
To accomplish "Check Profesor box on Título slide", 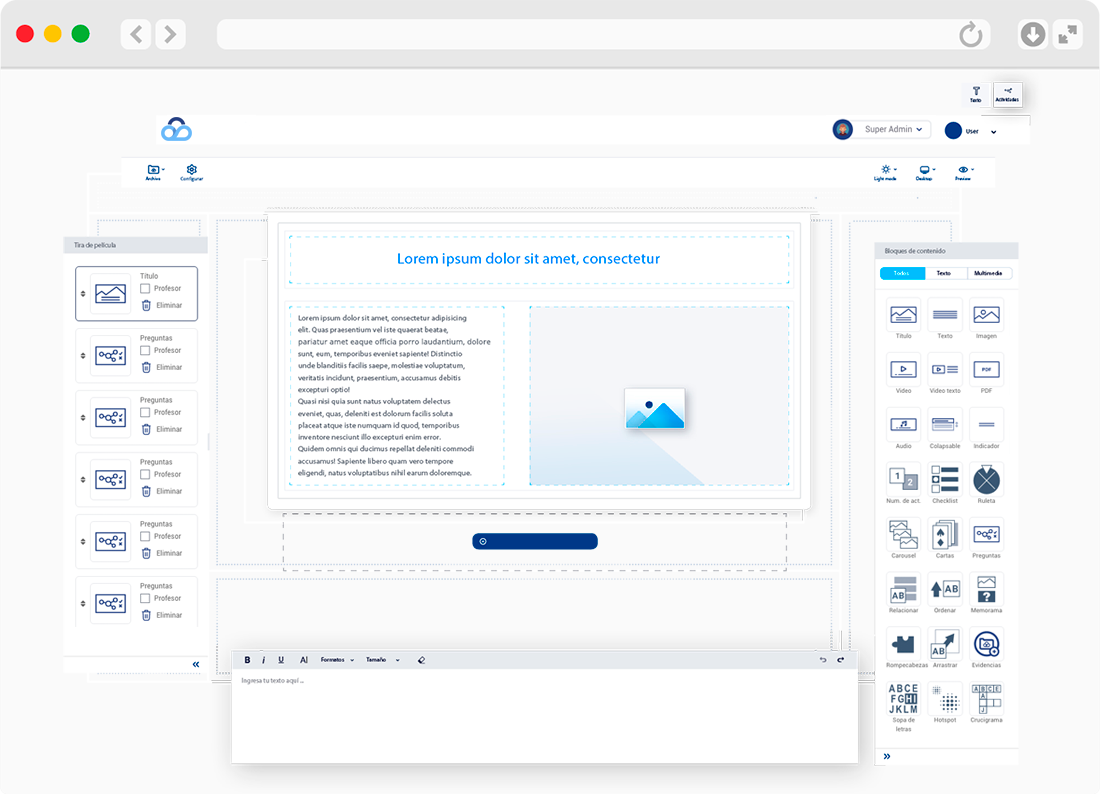I will tap(146, 289).
